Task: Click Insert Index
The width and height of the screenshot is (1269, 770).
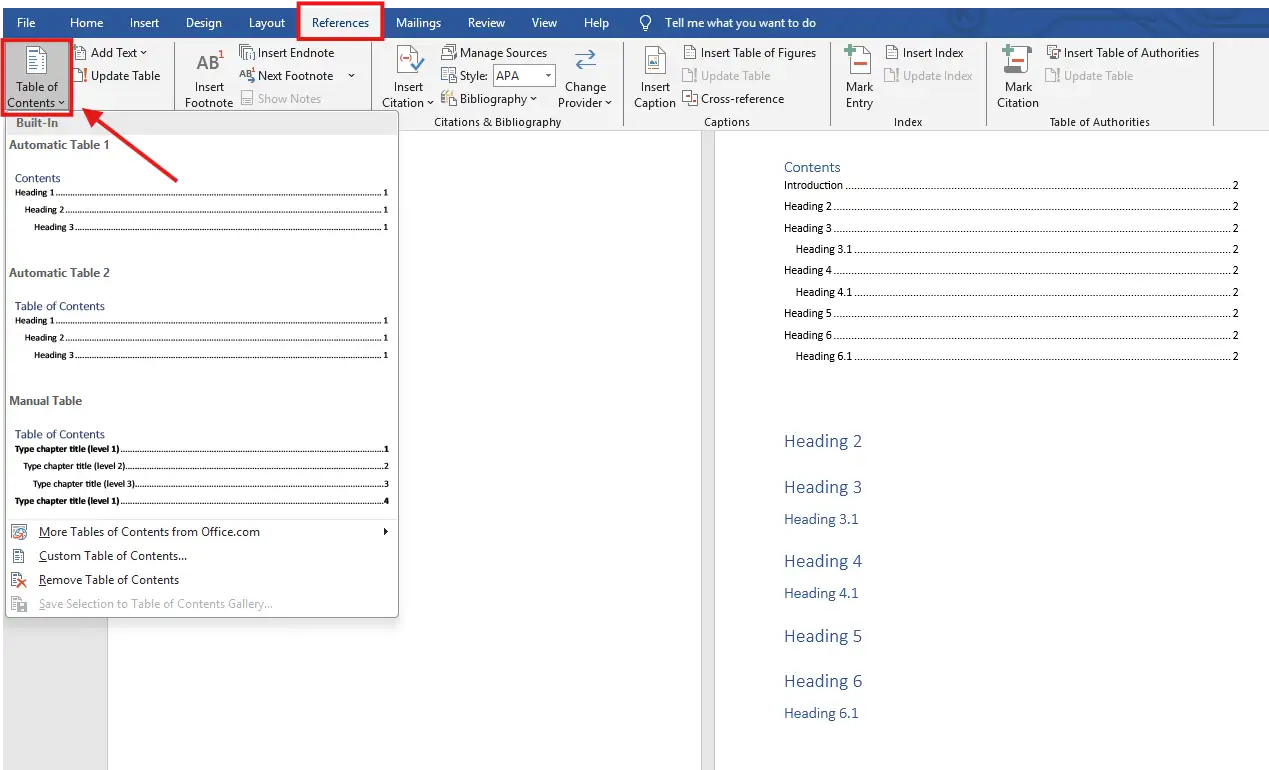Action: (924, 52)
